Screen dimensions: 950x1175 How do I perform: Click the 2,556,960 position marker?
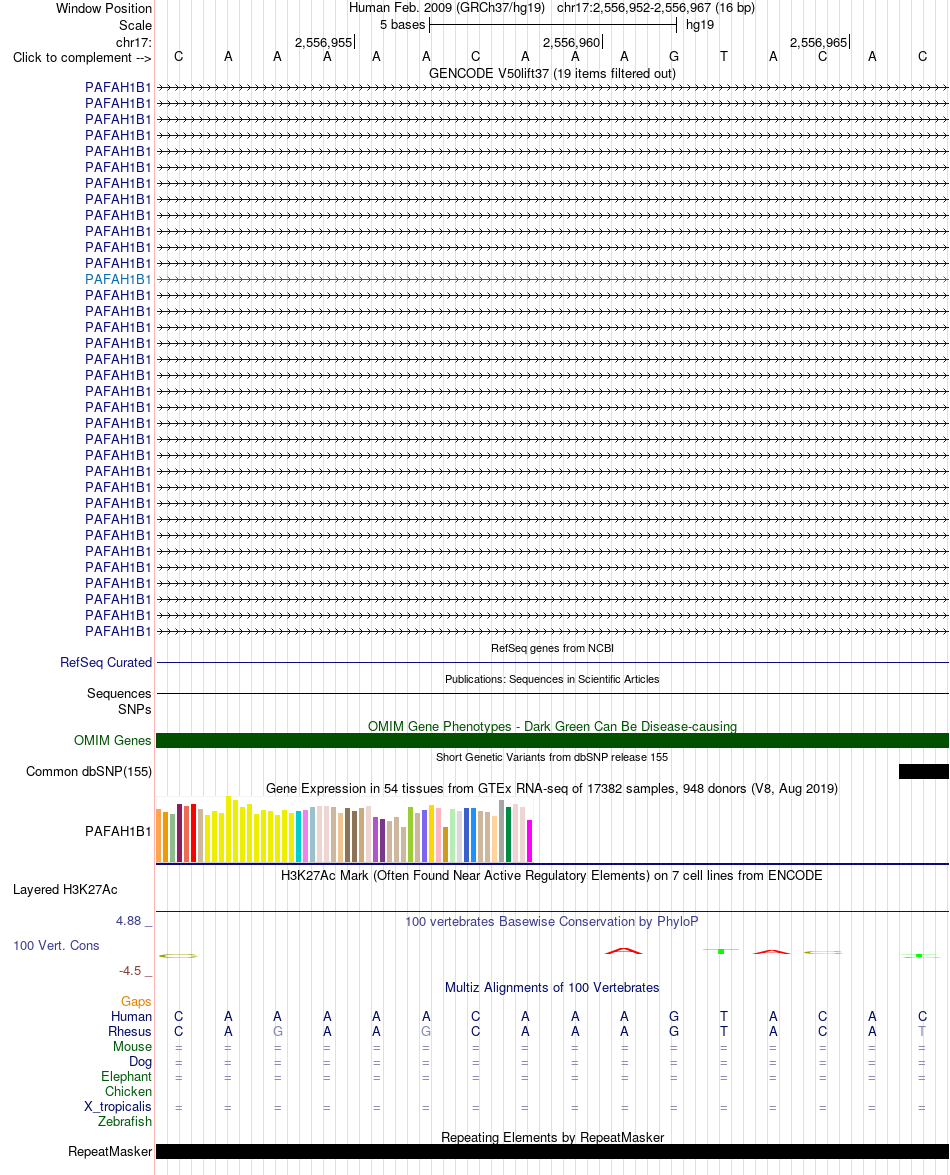coord(571,43)
